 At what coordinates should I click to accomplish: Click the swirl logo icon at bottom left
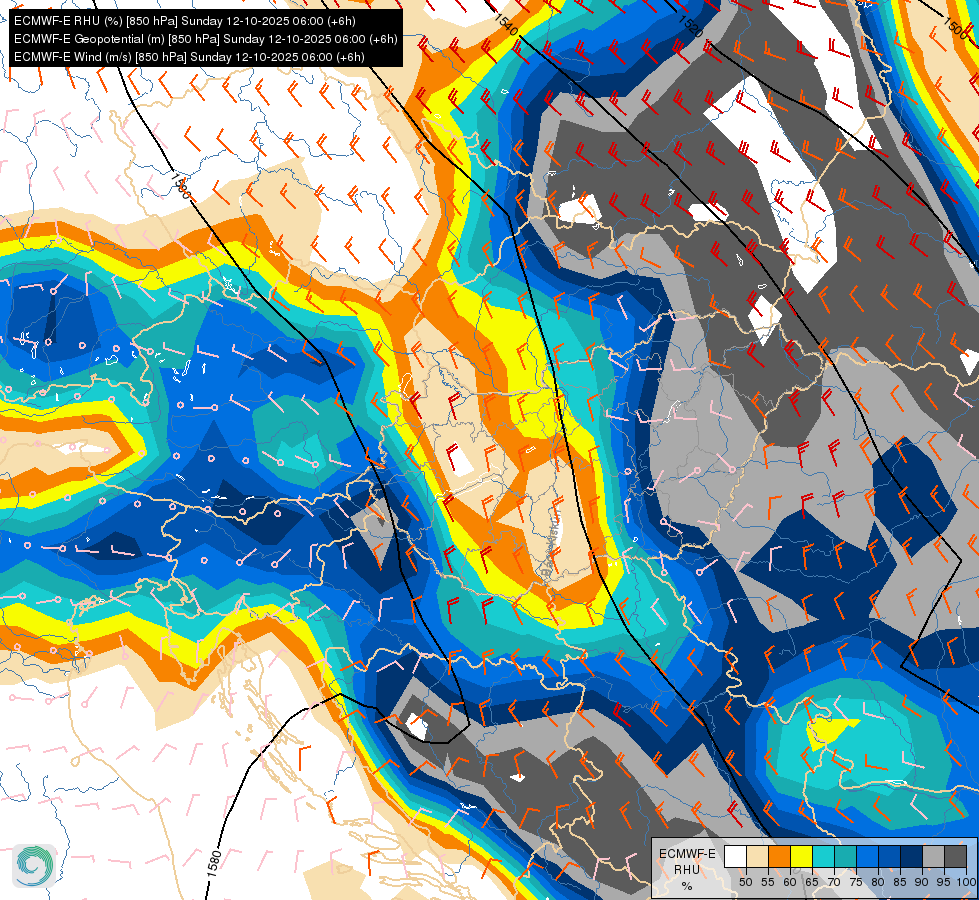34,865
